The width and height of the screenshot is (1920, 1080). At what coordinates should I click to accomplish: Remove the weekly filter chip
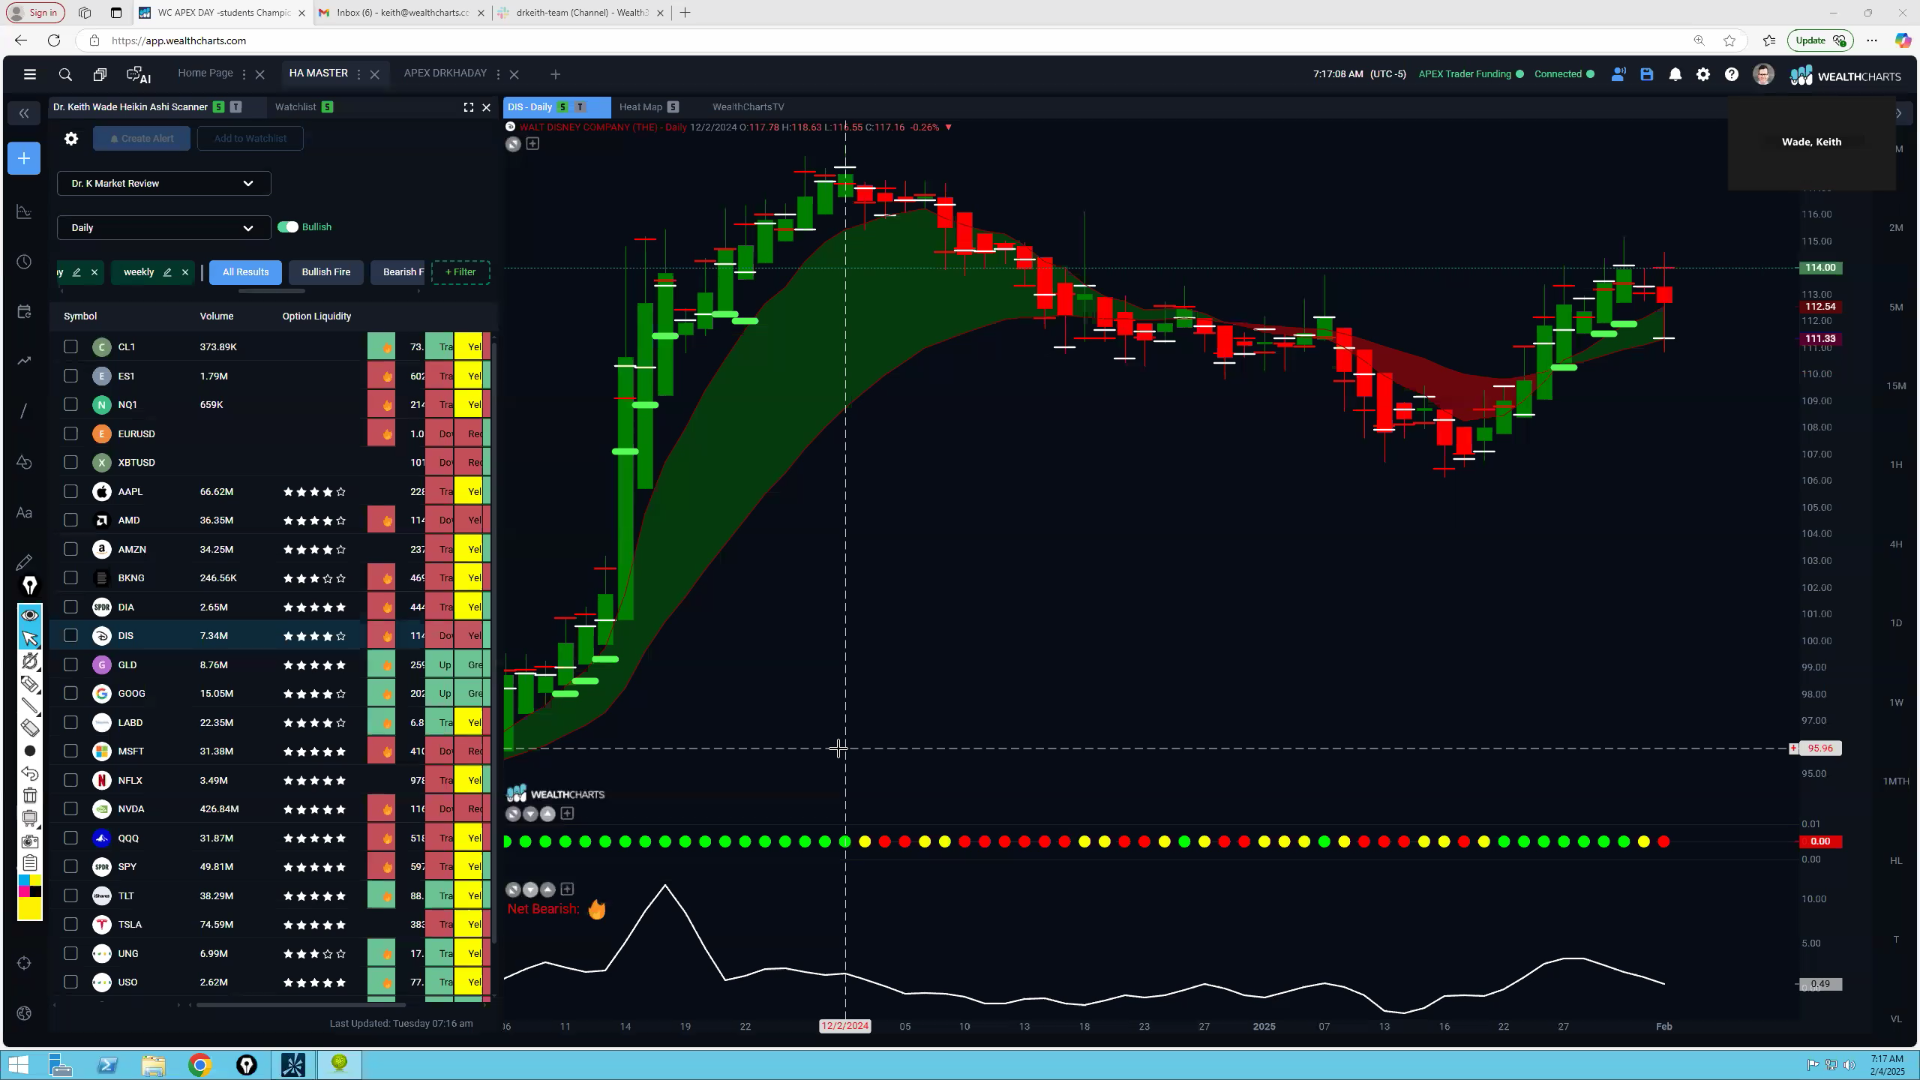(185, 272)
